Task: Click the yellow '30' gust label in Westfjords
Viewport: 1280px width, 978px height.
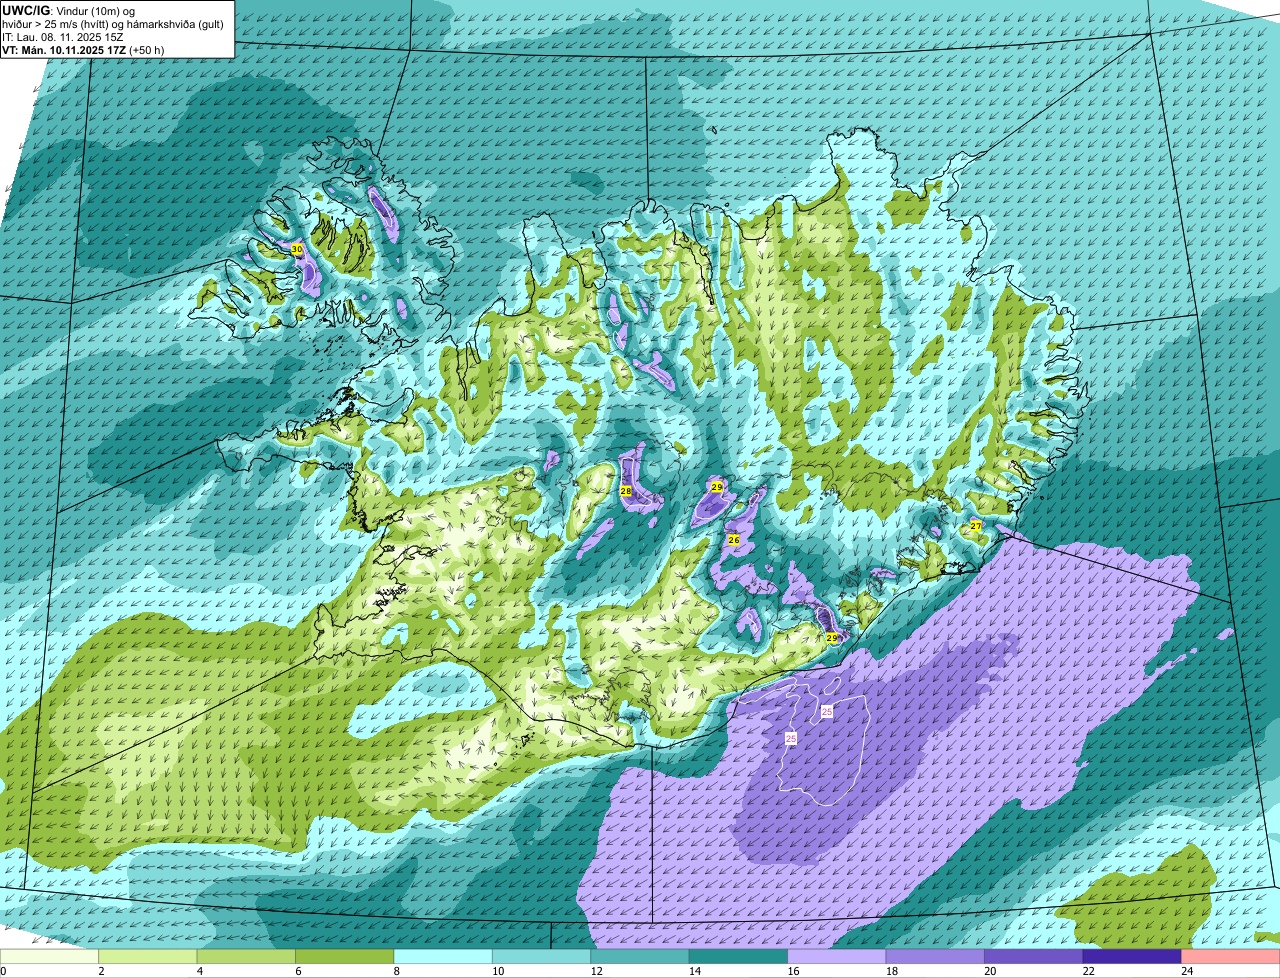Action: (x=297, y=248)
